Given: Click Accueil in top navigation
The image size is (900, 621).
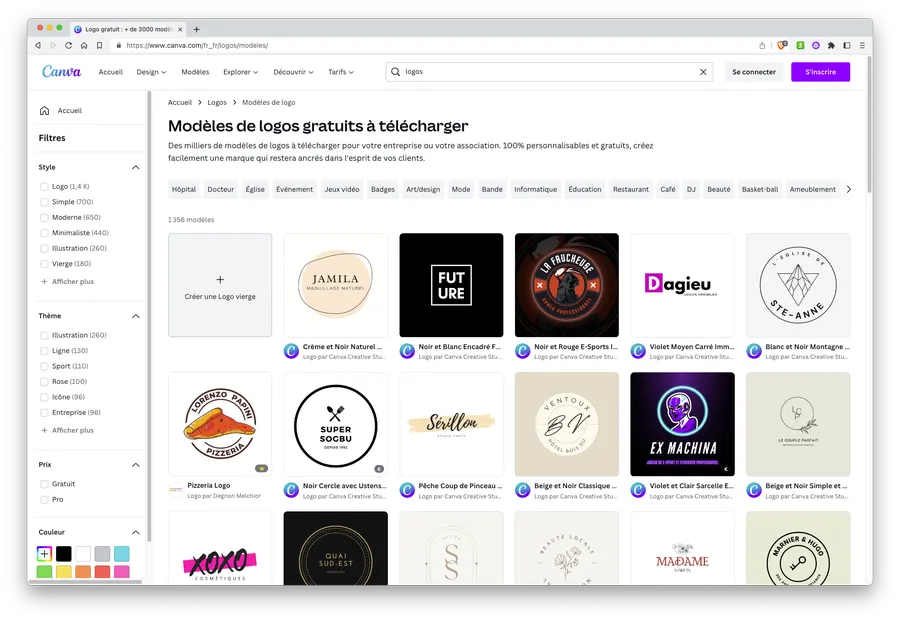Looking at the screenshot, I should (111, 72).
